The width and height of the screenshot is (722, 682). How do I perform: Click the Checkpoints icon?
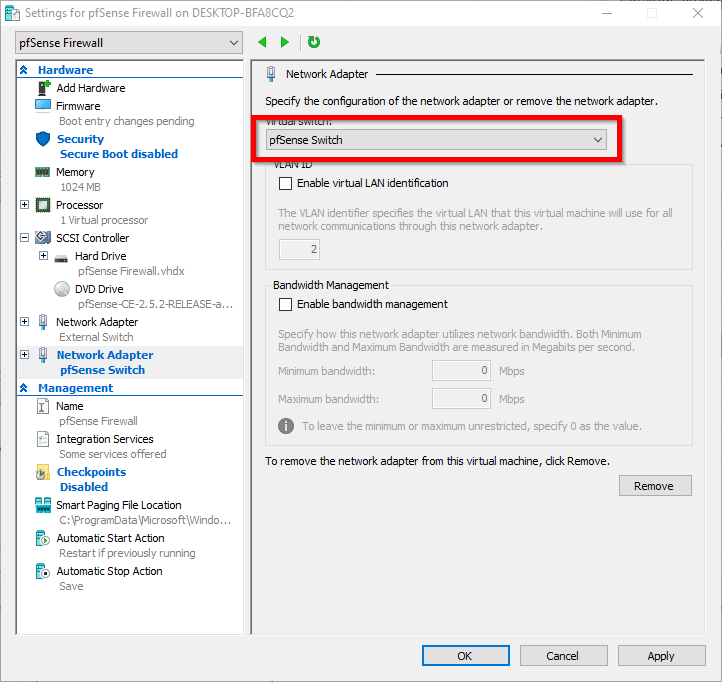[x=42, y=472]
